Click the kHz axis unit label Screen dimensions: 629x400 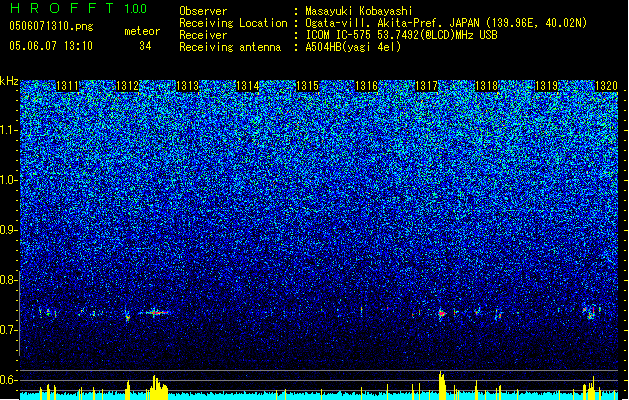coord(9,81)
